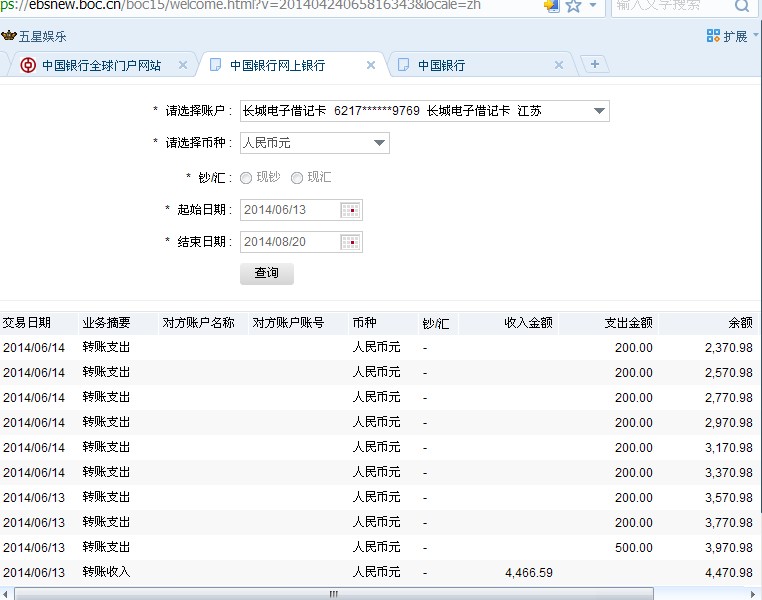Viewport: 762px width, 600px height.
Task: Open the 五星娱乐 bookmark
Action: (34, 36)
